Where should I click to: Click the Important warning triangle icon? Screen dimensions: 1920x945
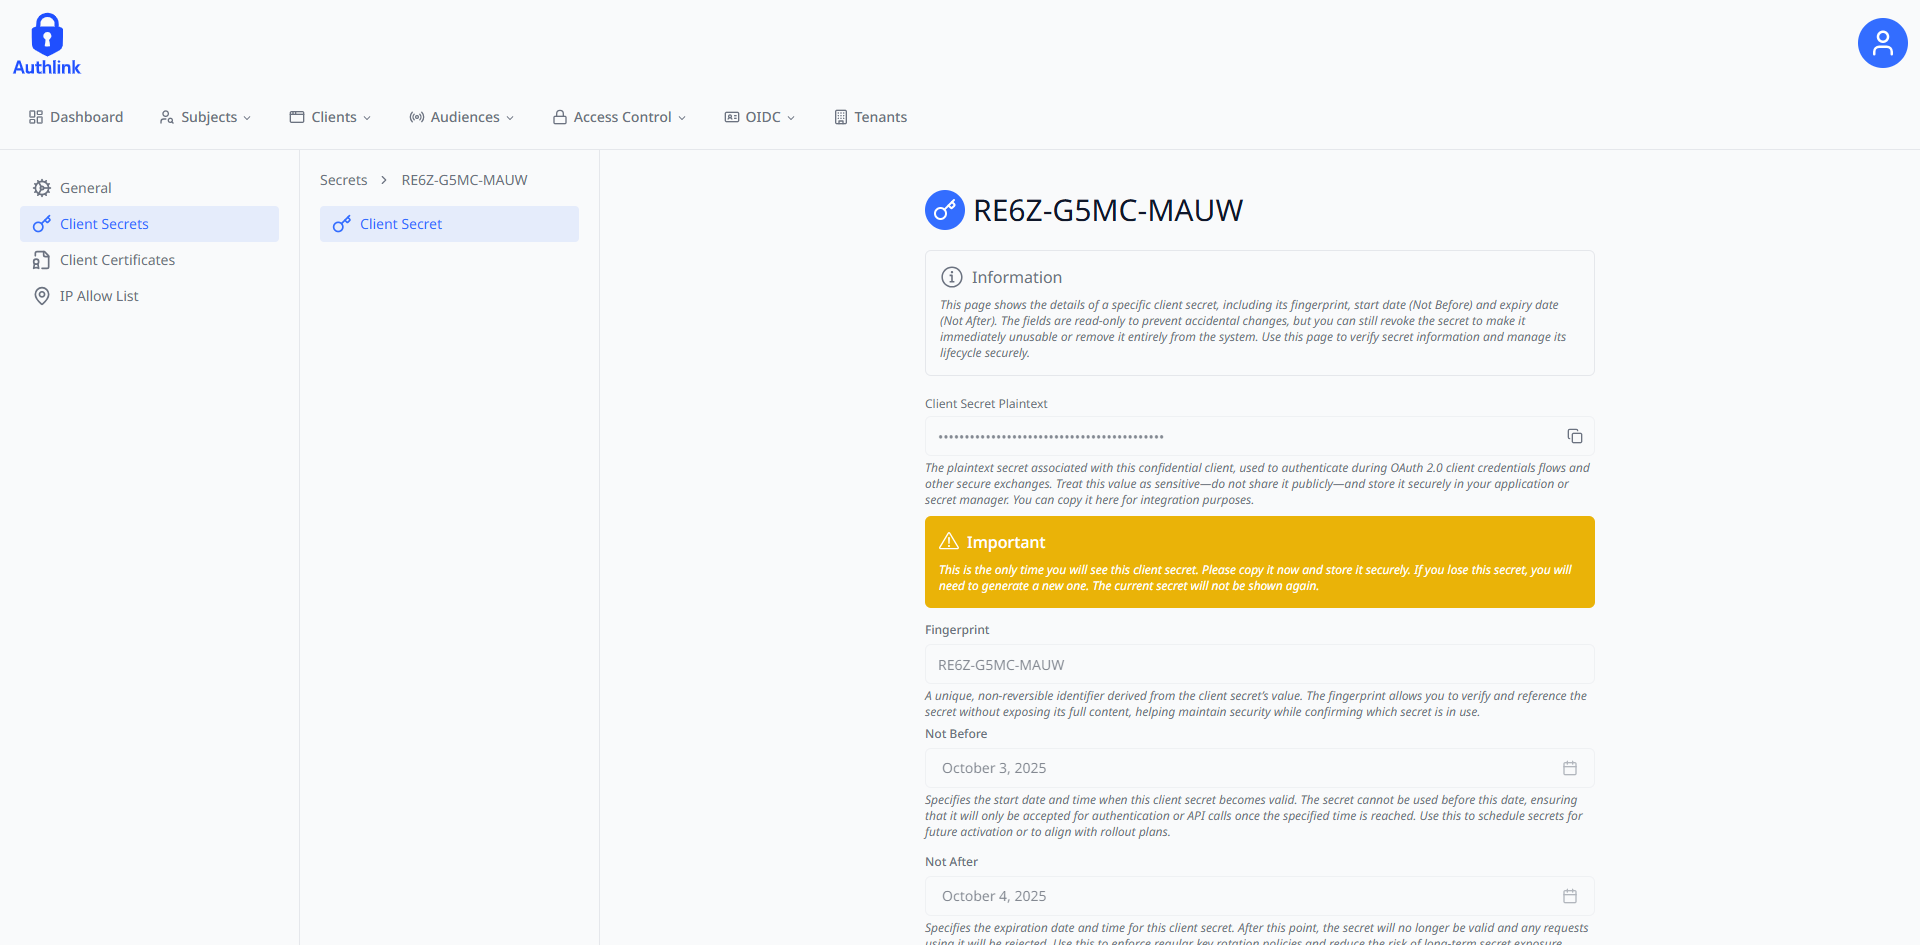pos(948,542)
